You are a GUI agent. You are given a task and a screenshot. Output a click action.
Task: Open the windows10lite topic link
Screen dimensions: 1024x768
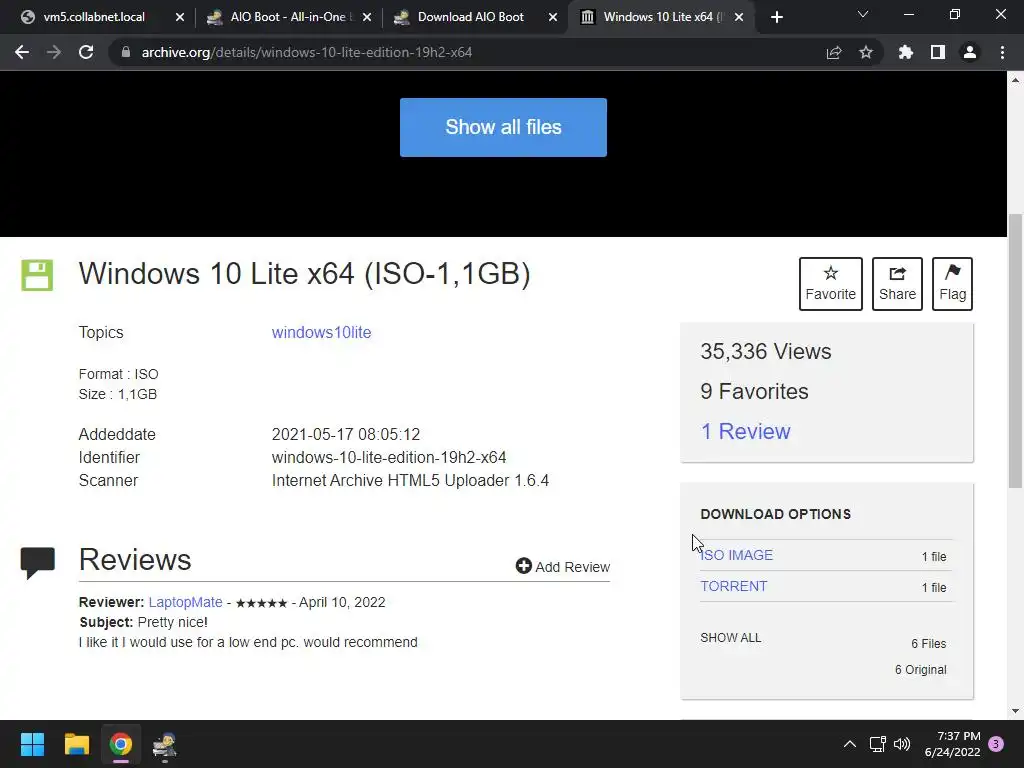pyautogui.click(x=321, y=332)
